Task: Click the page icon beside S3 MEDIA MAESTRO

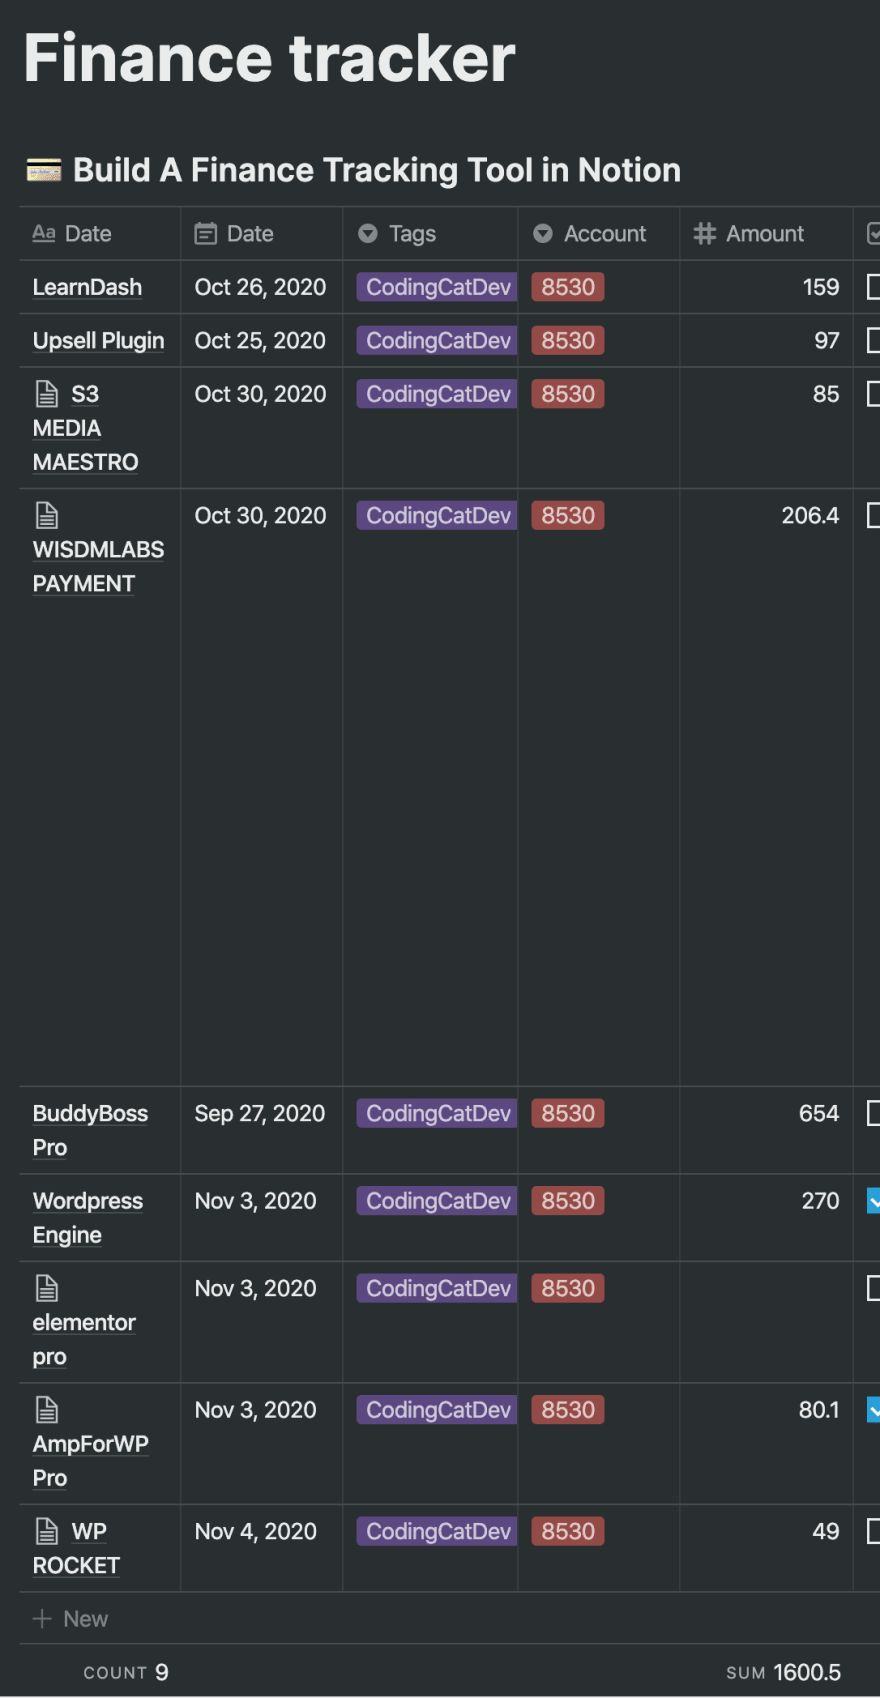Action: coord(47,394)
